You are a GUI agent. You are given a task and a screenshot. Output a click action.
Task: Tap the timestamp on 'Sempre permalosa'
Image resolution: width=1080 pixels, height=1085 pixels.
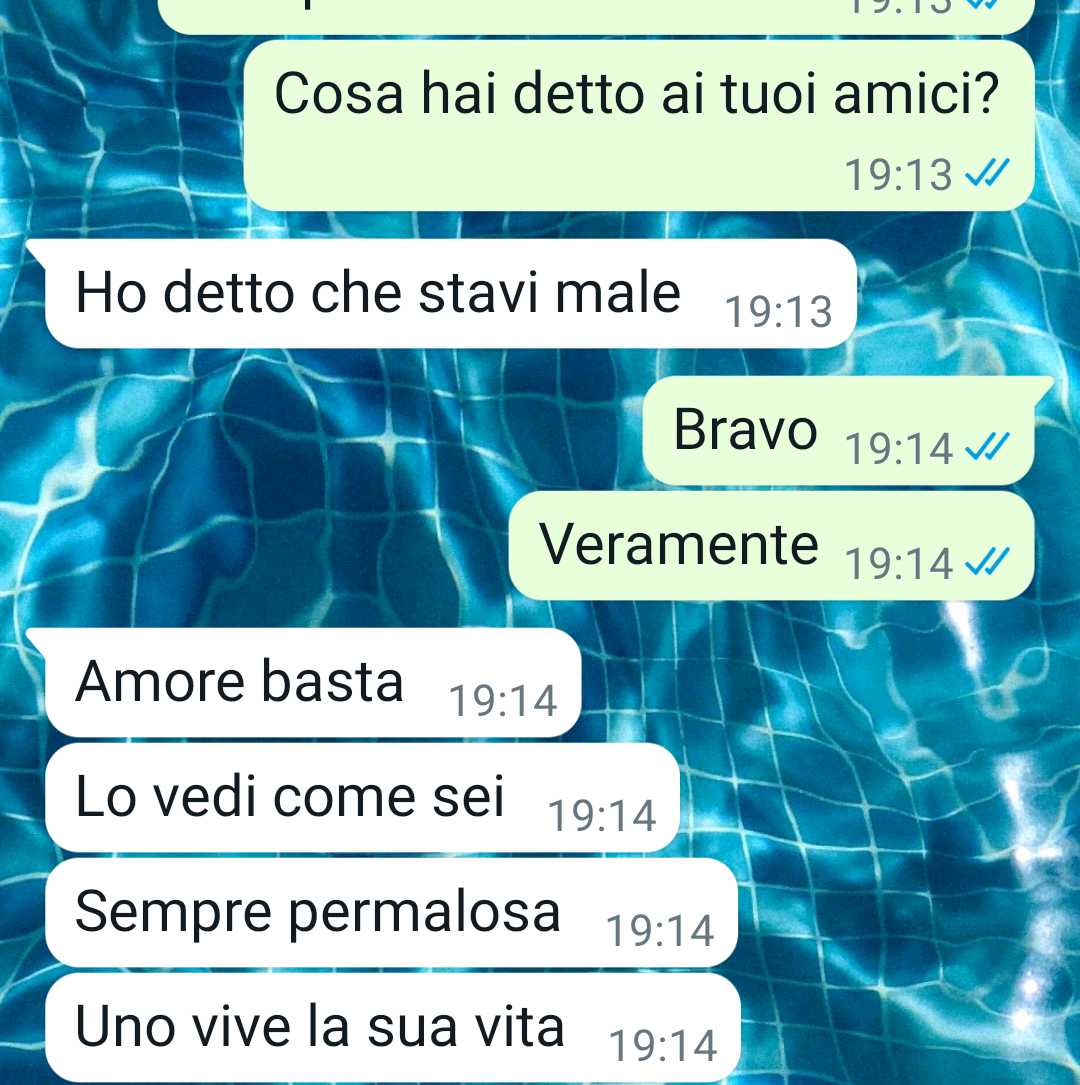[660, 931]
